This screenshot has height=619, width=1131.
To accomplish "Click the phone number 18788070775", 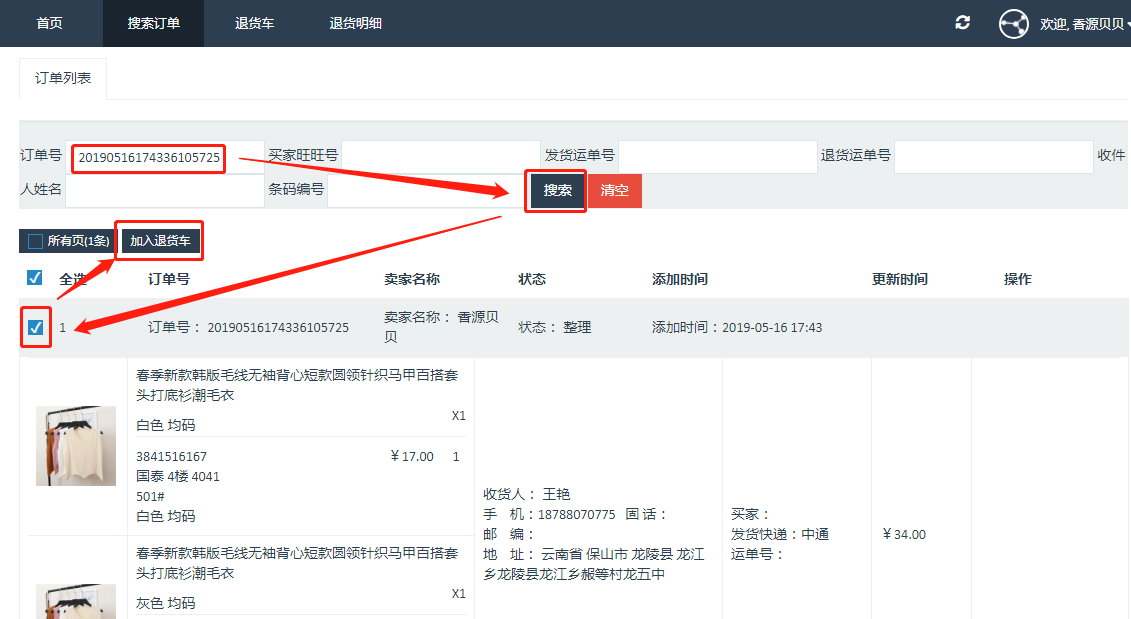I will (x=576, y=514).
